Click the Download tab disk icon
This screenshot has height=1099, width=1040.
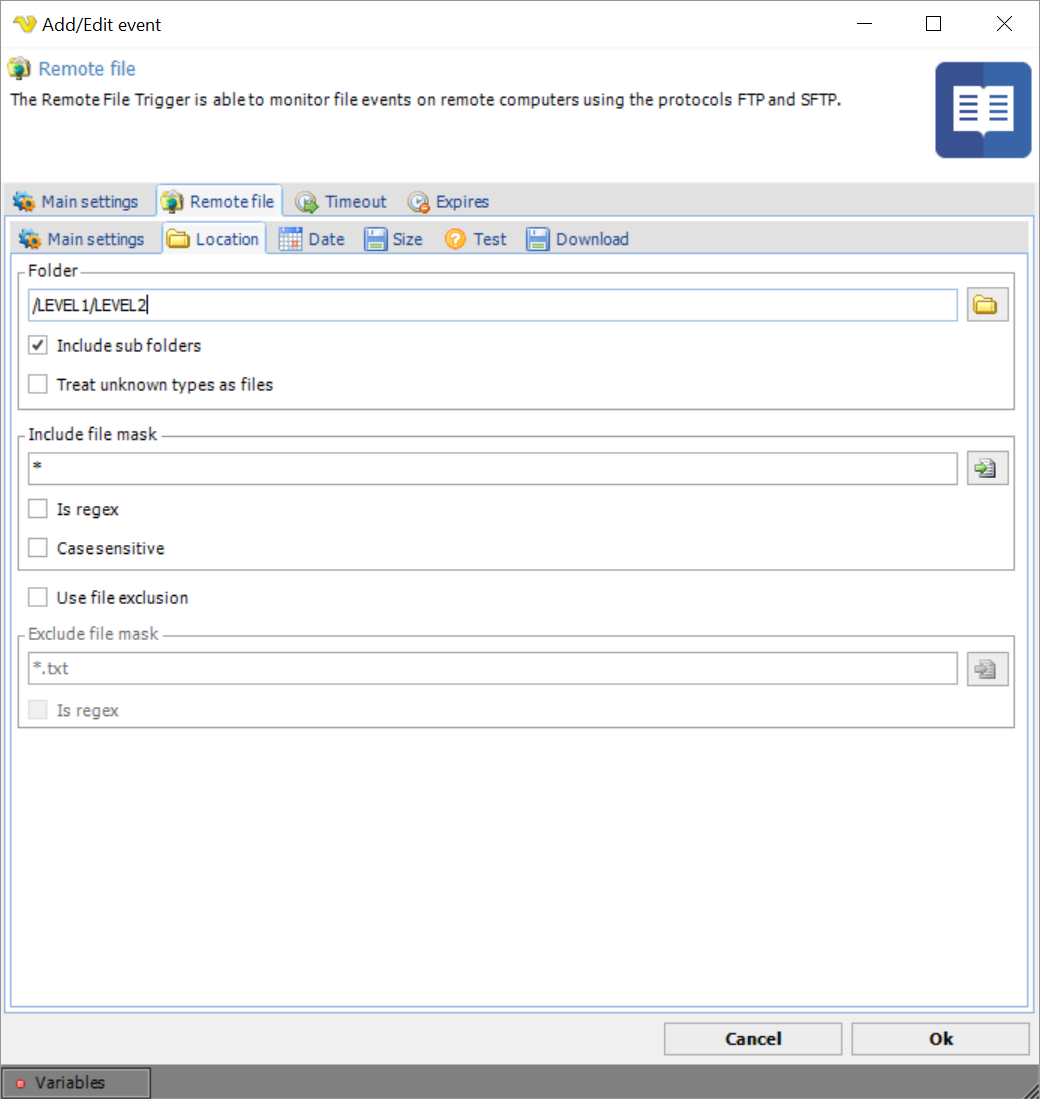coord(538,239)
